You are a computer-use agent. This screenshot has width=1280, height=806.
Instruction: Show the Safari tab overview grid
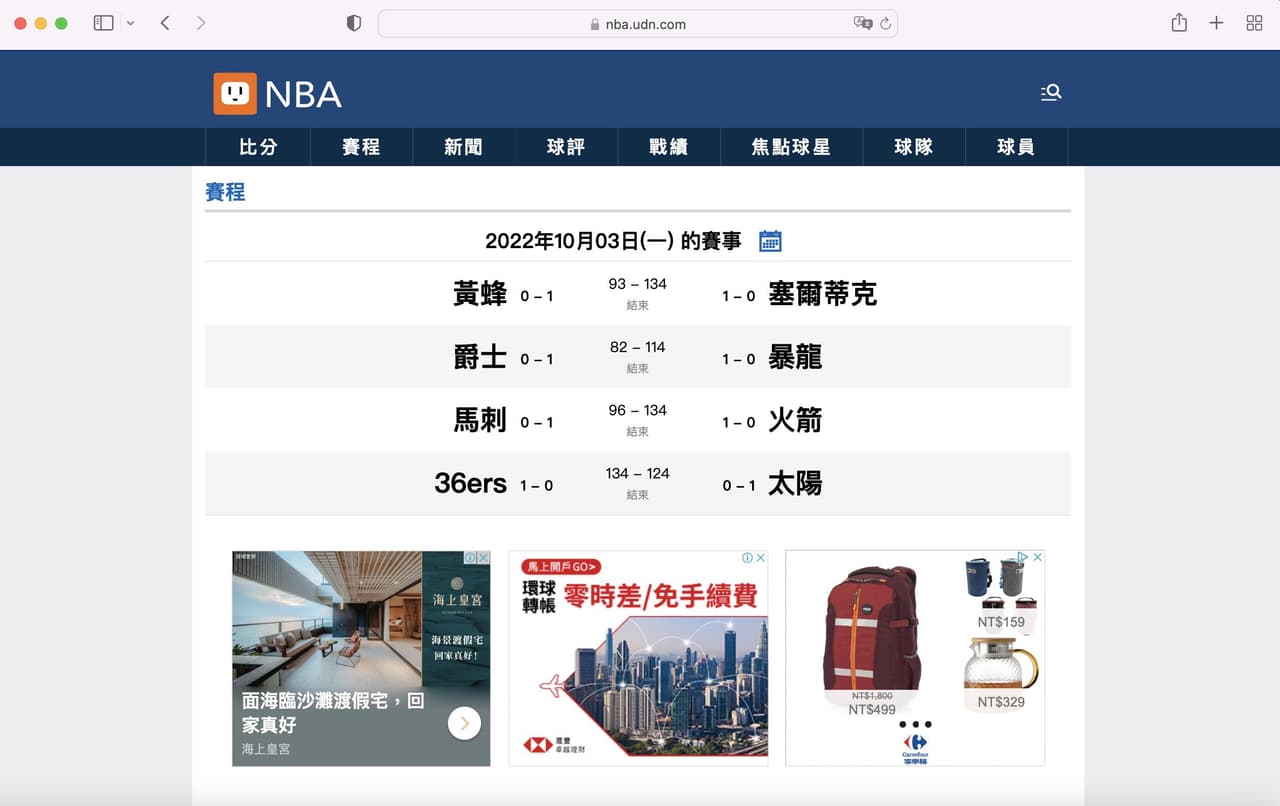[1254, 23]
